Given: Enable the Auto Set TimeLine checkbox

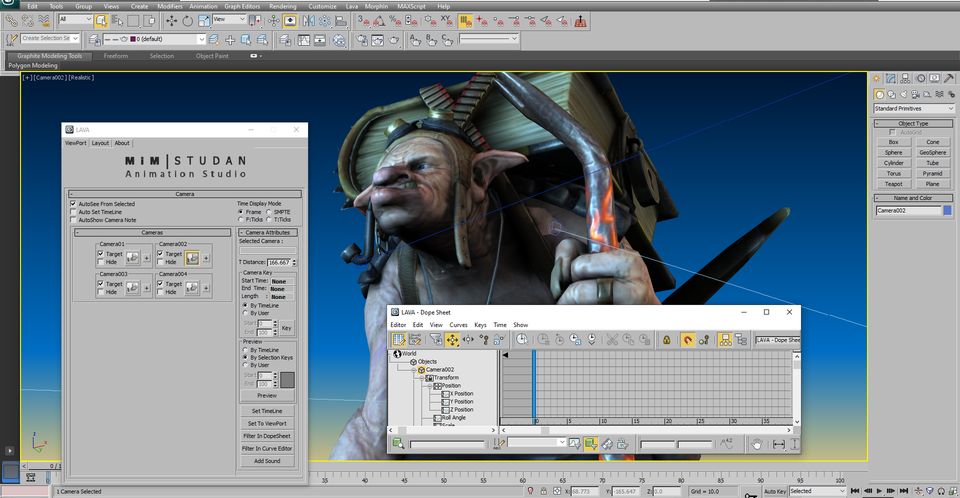Looking at the screenshot, I should (73, 212).
